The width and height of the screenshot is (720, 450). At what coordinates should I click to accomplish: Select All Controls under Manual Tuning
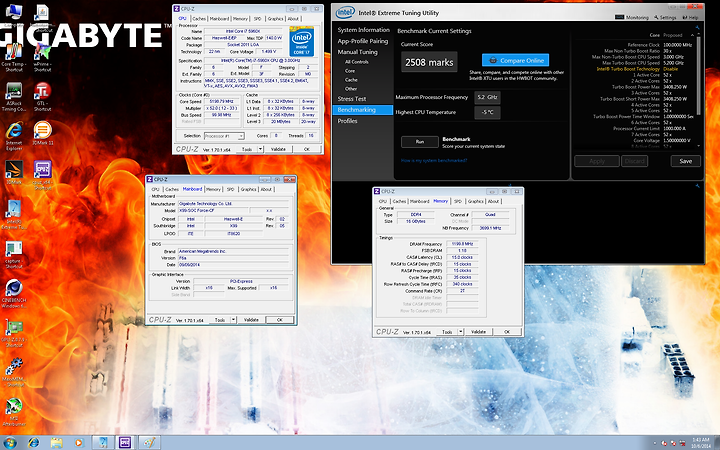tap(356, 62)
